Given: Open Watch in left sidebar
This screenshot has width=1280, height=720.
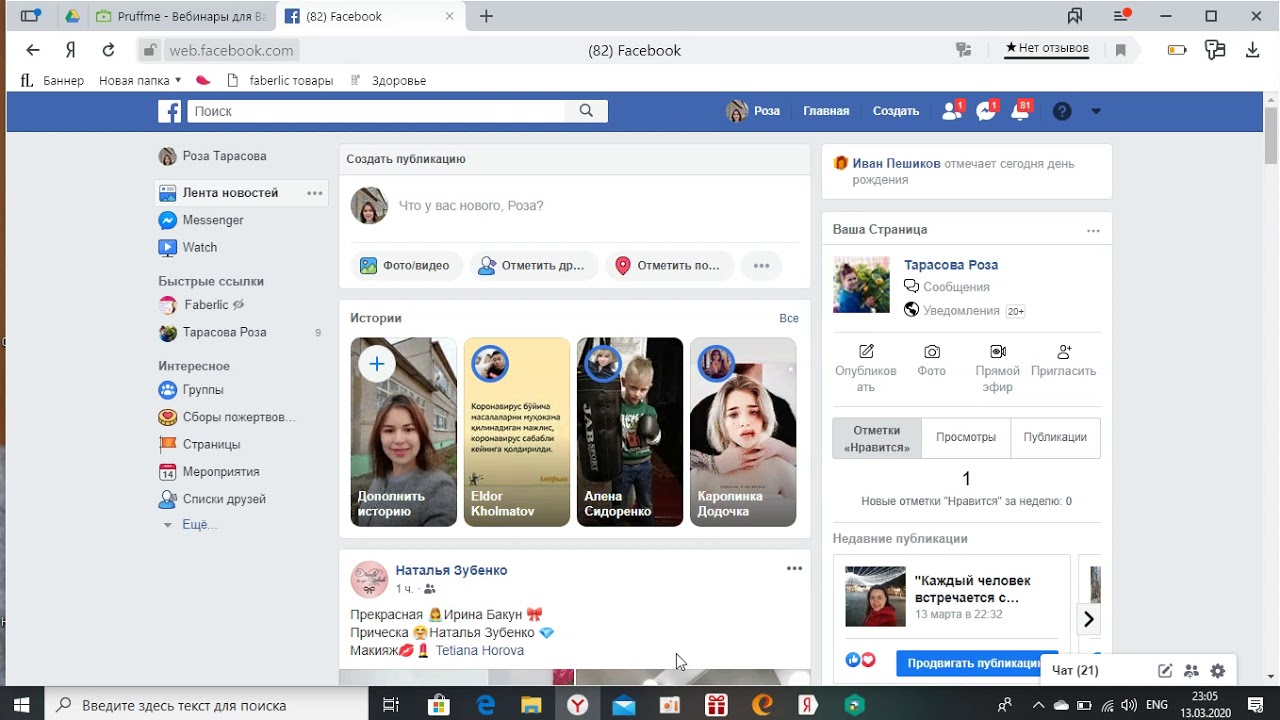Looking at the screenshot, I should point(199,247).
